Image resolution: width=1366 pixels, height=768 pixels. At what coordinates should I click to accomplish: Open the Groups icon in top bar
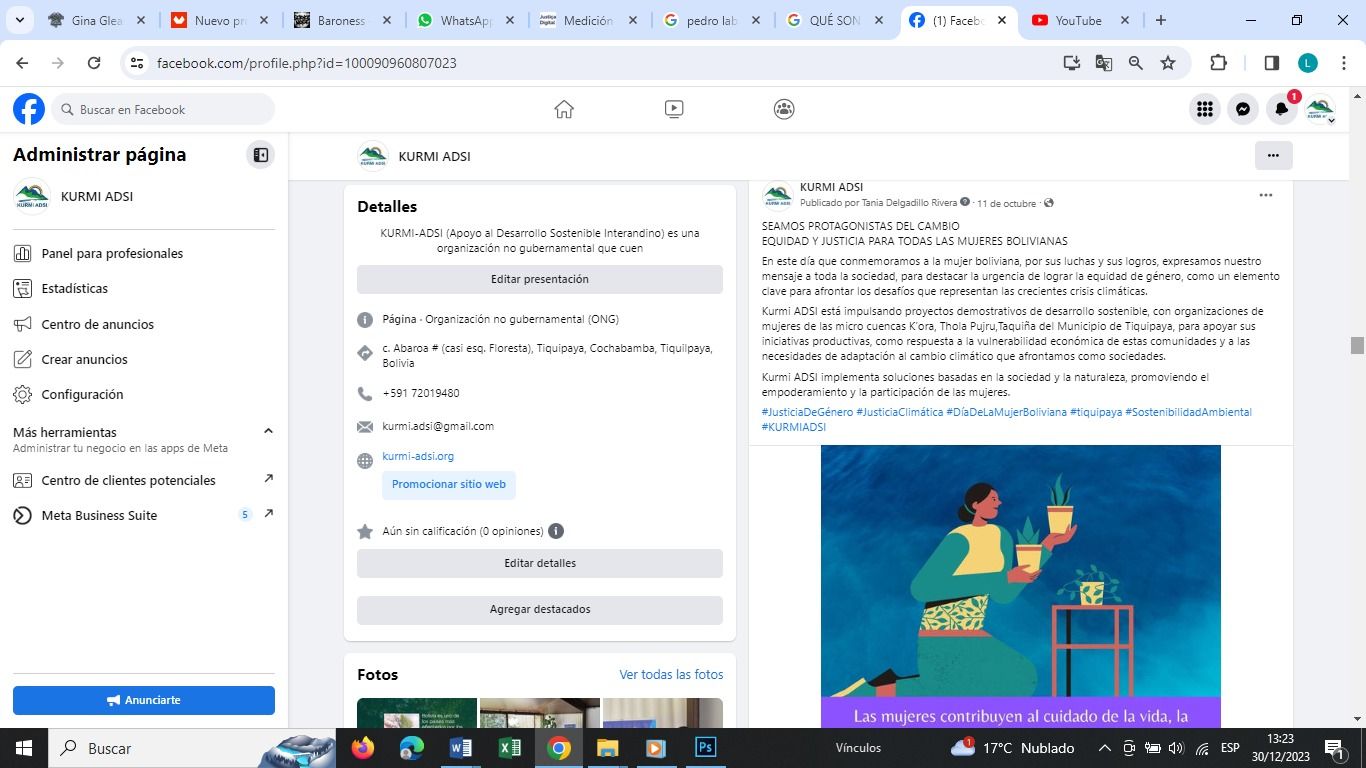click(x=784, y=109)
